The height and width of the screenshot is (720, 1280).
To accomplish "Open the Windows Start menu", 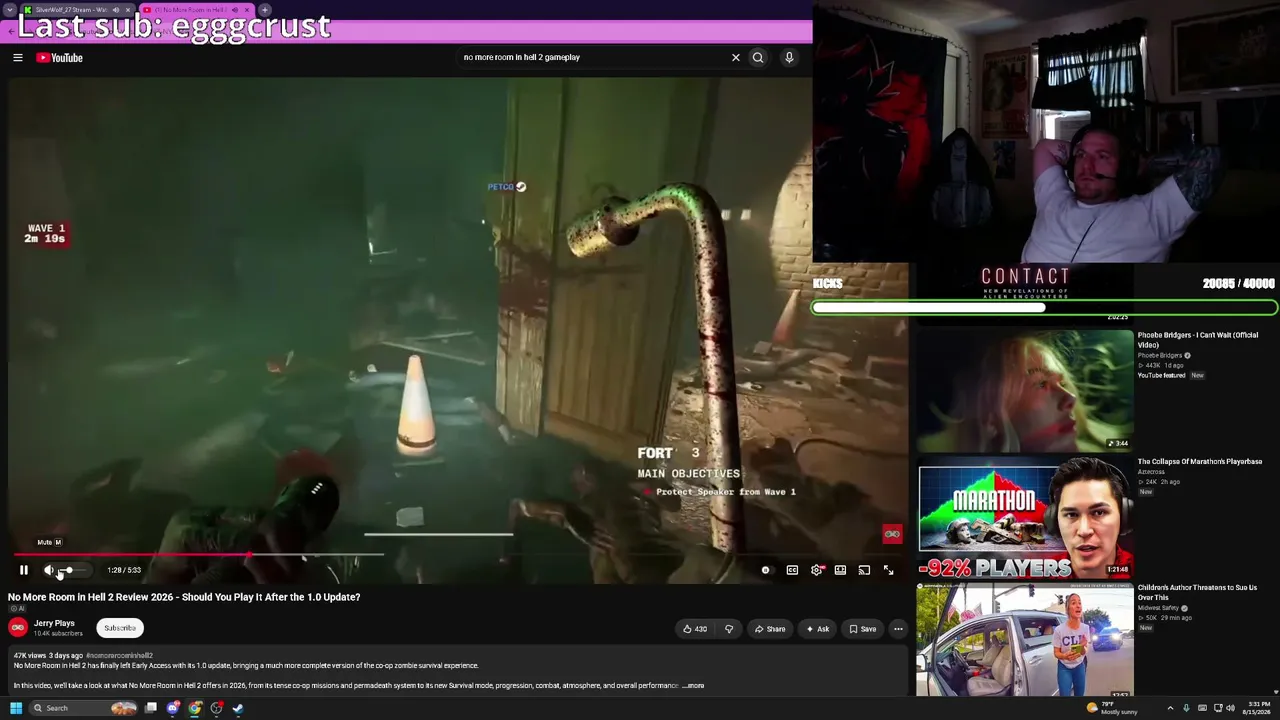I will (x=15, y=708).
